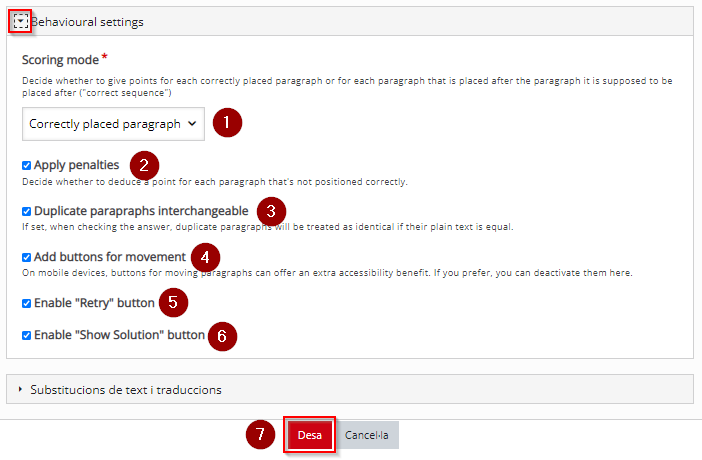Collapse the Behavioural settings section
This screenshot has width=702, height=460.
point(20,21)
